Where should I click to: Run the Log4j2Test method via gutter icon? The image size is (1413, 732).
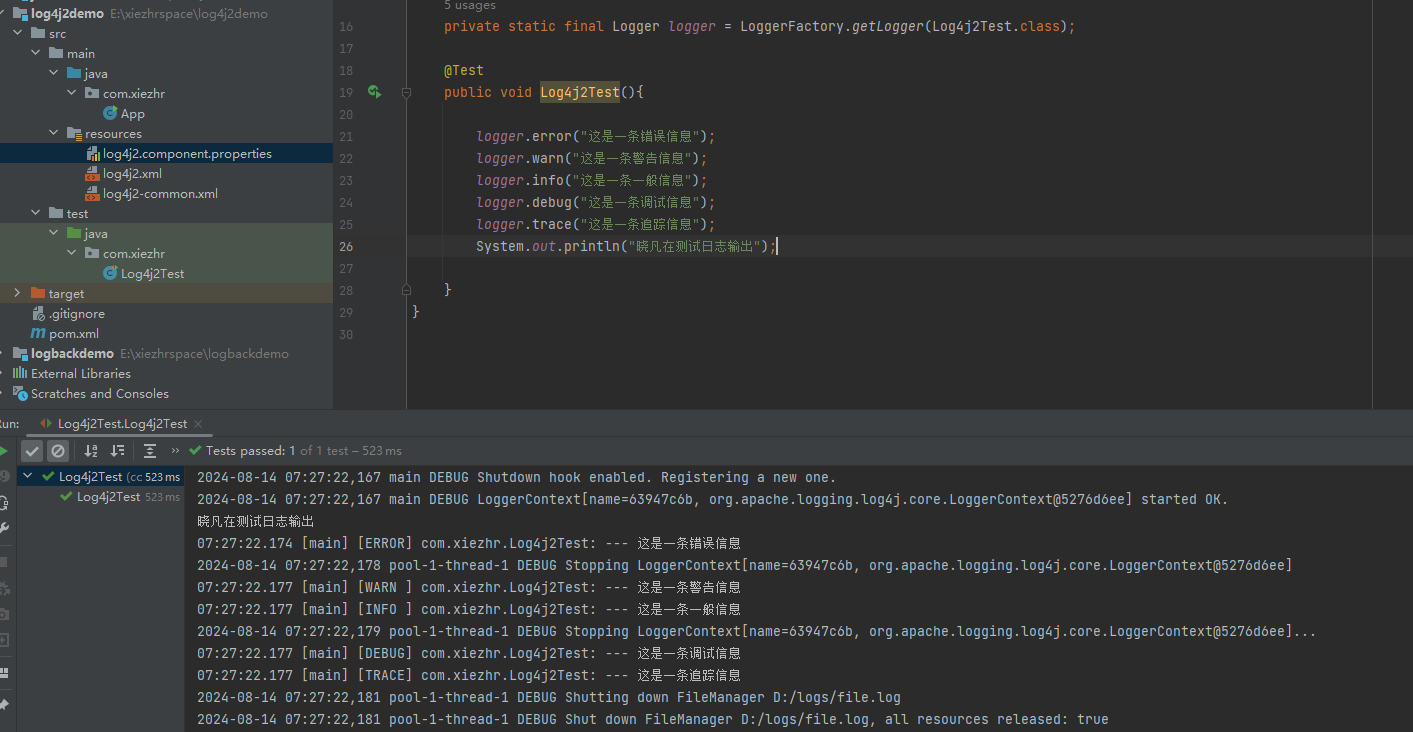point(374,91)
